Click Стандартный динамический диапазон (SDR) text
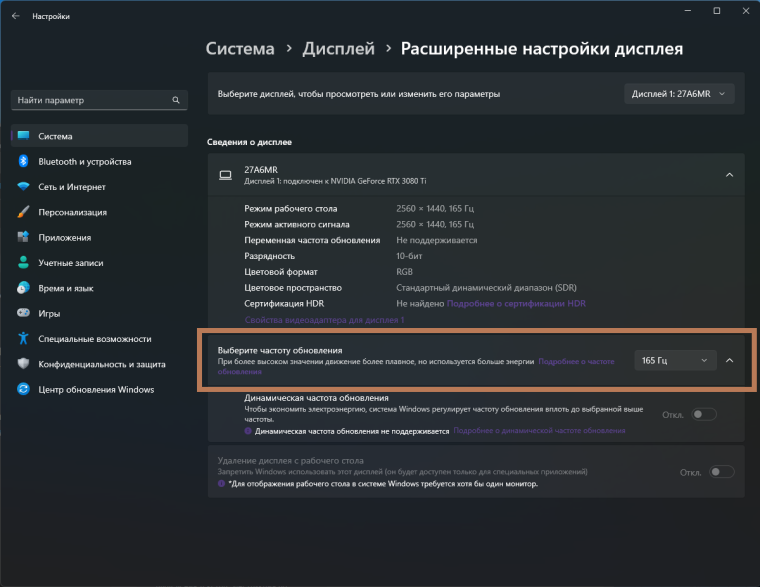Screen dimensions: 760x587 pyautogui.click(x=486, y=287)
